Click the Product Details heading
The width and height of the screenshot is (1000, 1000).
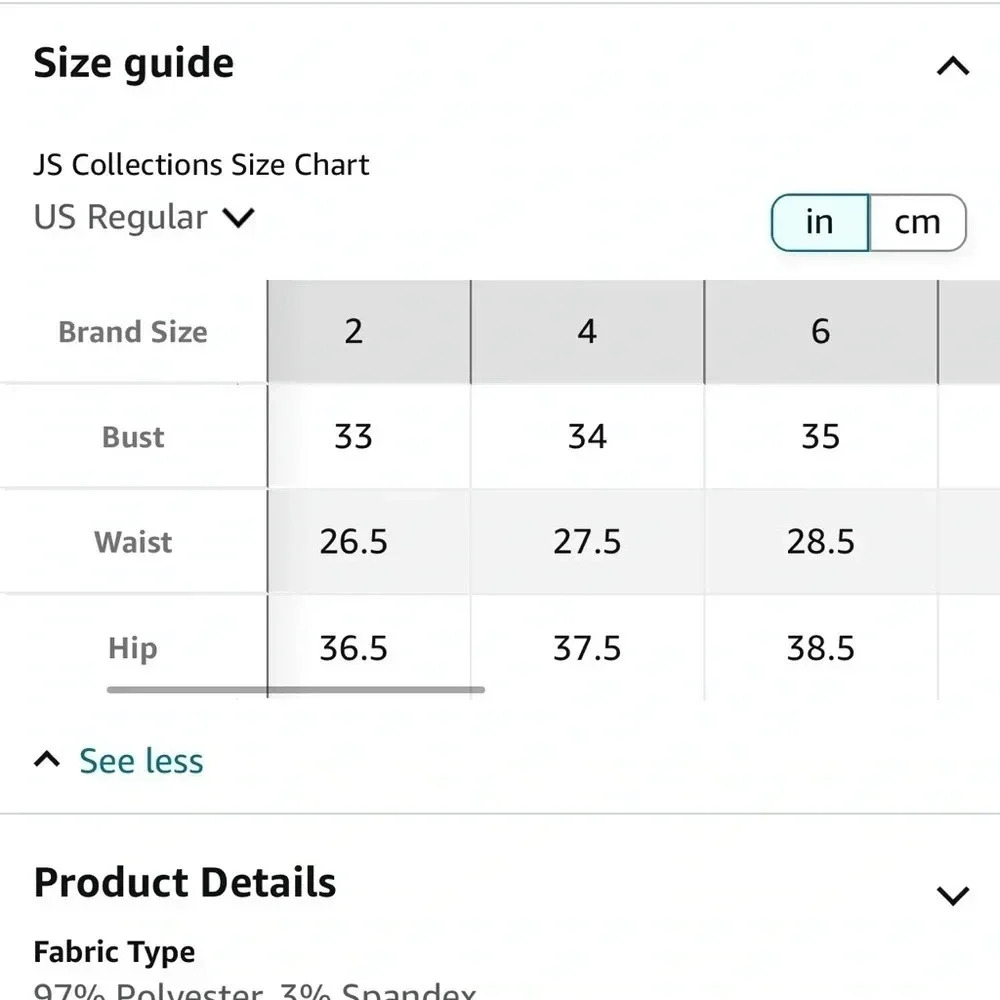(184, 882)
